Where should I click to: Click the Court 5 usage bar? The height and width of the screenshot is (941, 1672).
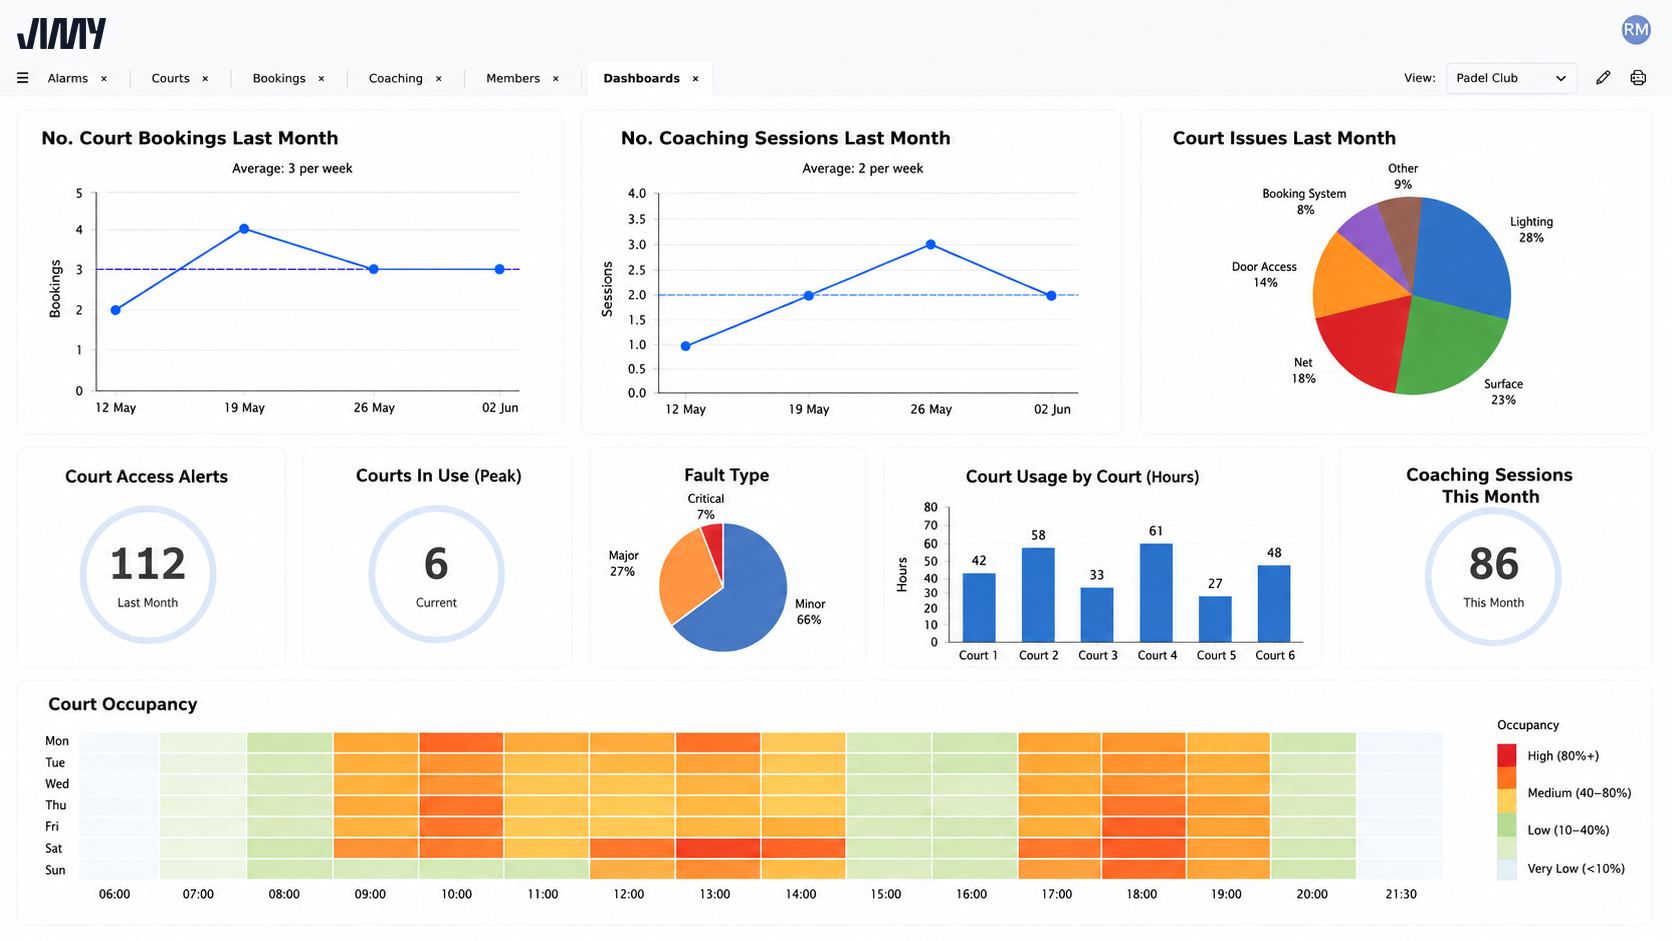pyautogui.click(x=1215, y=619)
